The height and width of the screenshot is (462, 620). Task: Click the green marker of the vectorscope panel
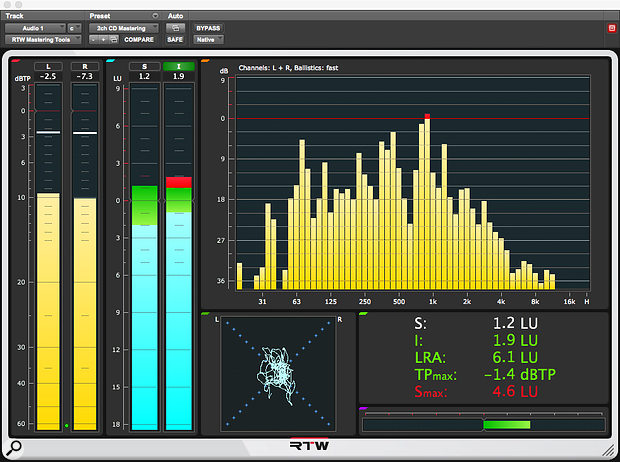[x=205, y=314]
